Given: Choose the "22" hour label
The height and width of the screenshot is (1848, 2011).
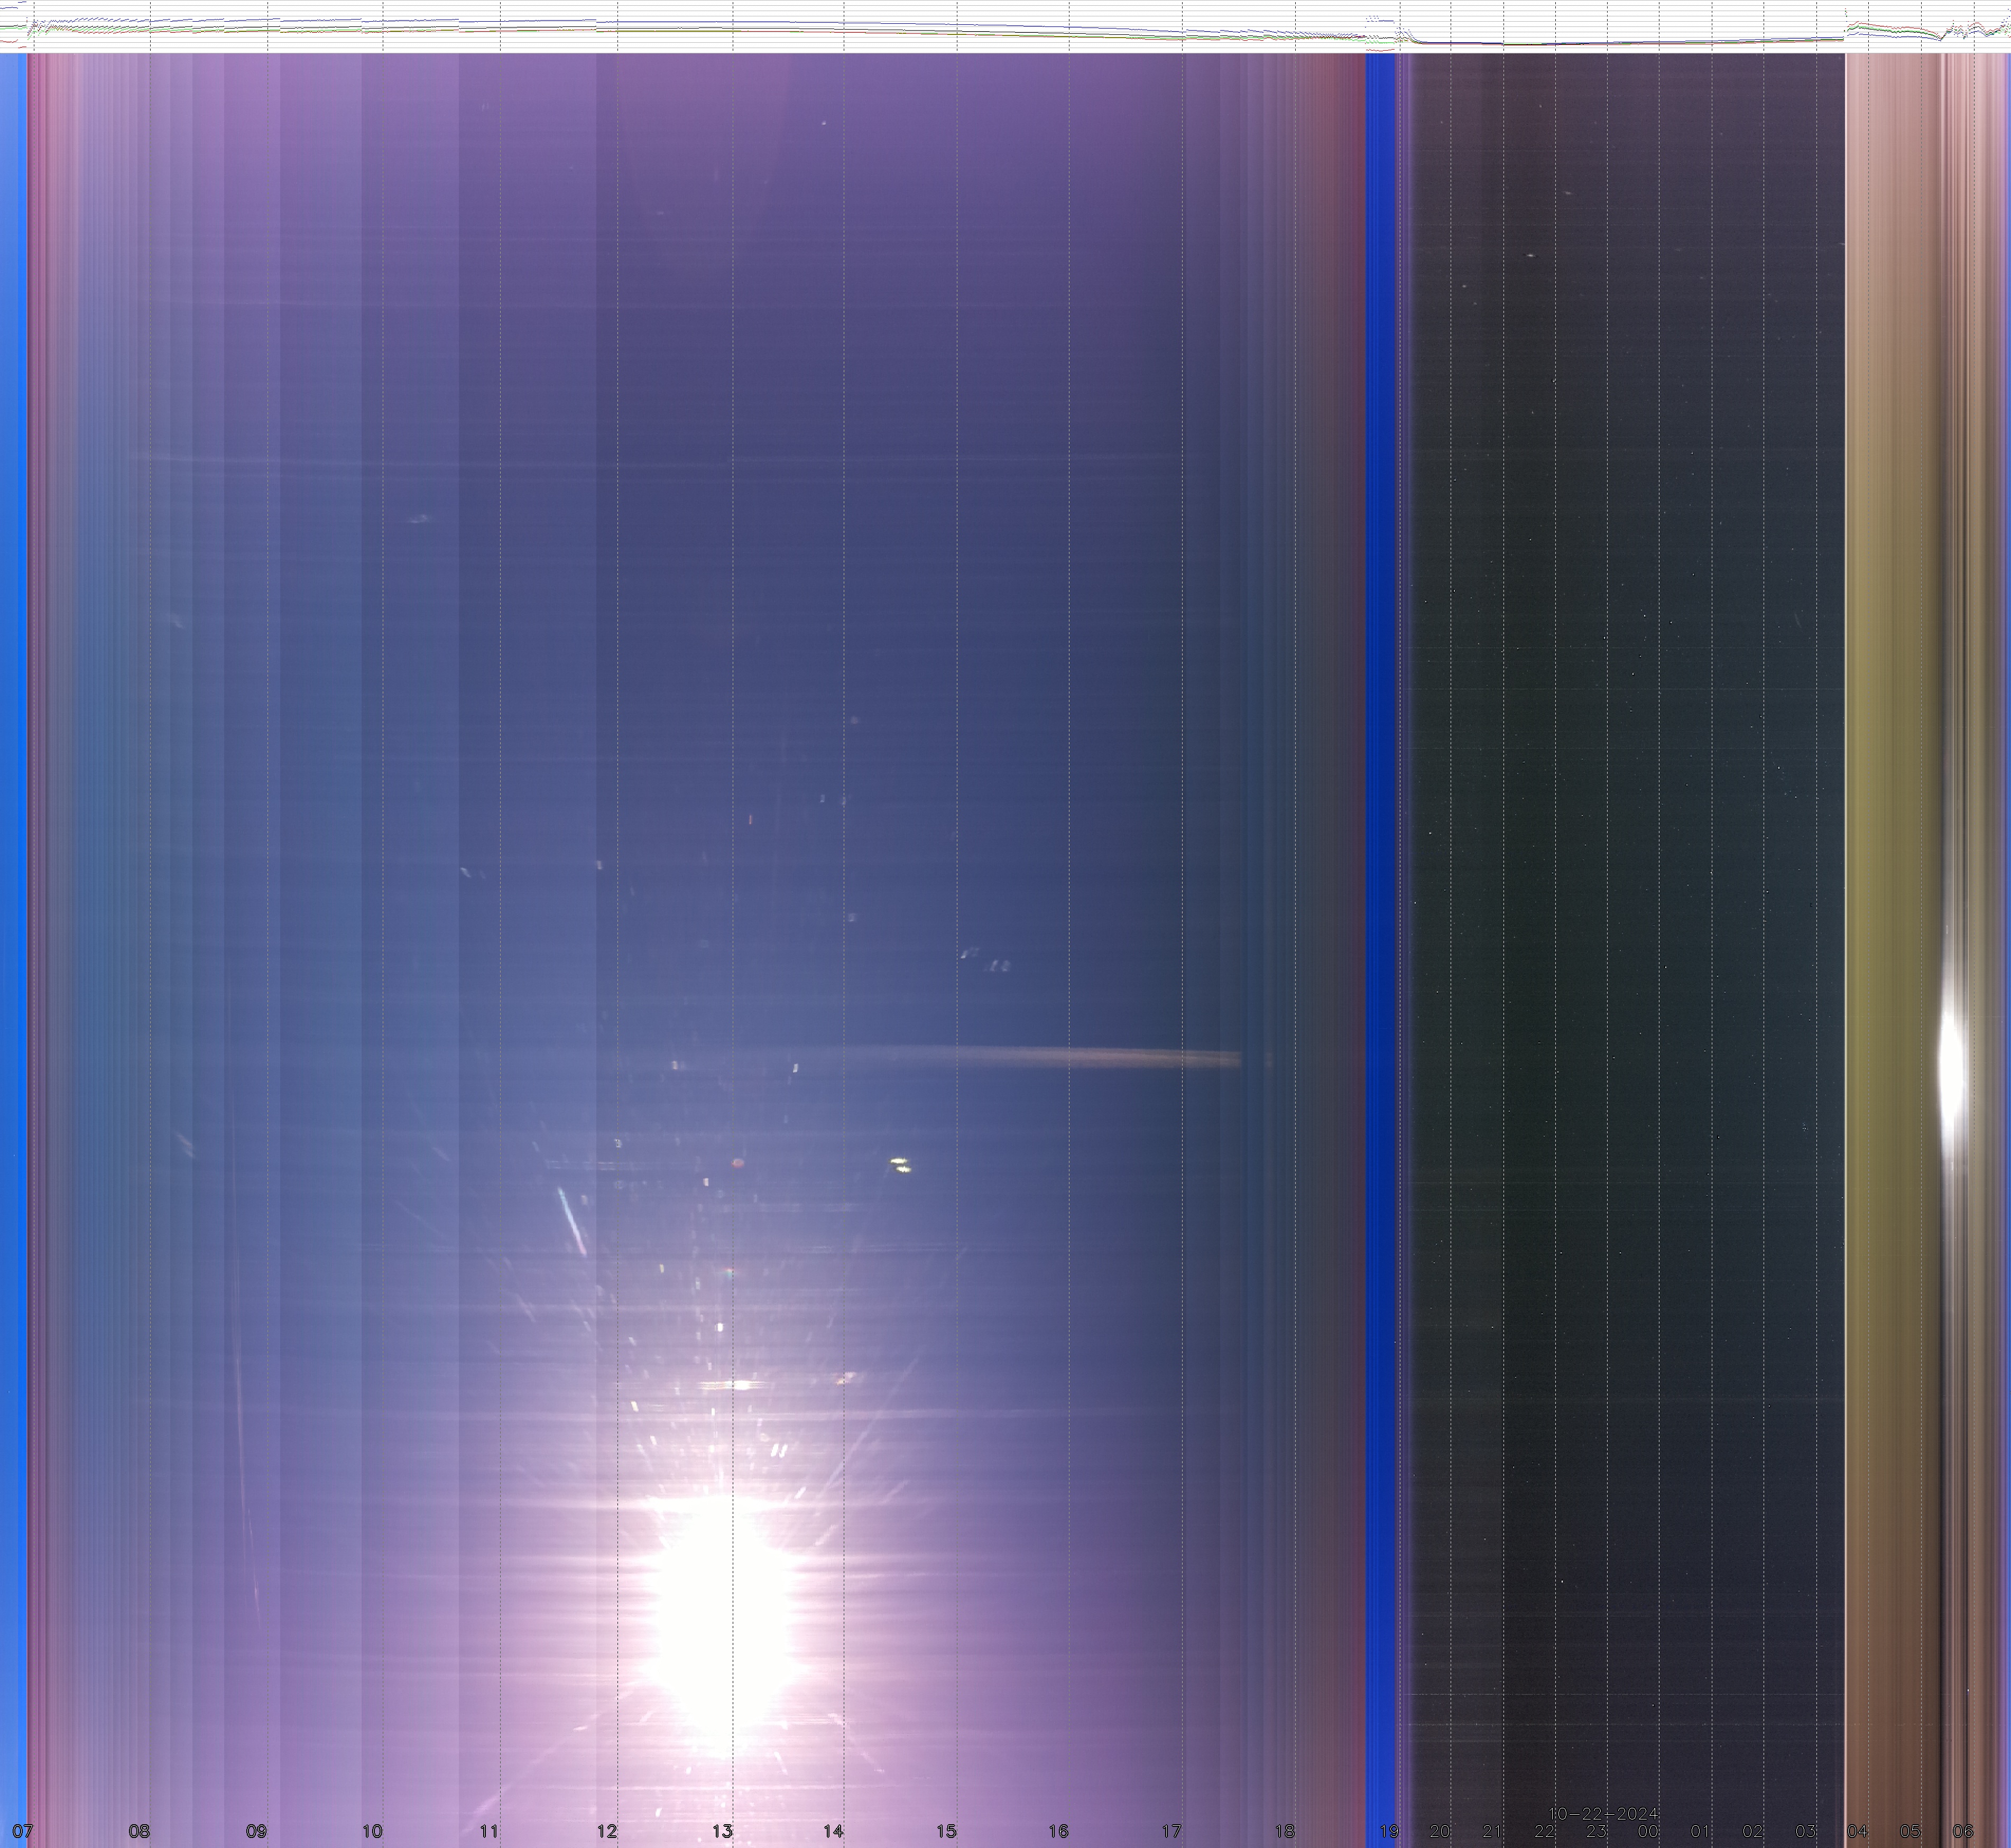Looking at the screenshot, I should coord(1544,1832).
